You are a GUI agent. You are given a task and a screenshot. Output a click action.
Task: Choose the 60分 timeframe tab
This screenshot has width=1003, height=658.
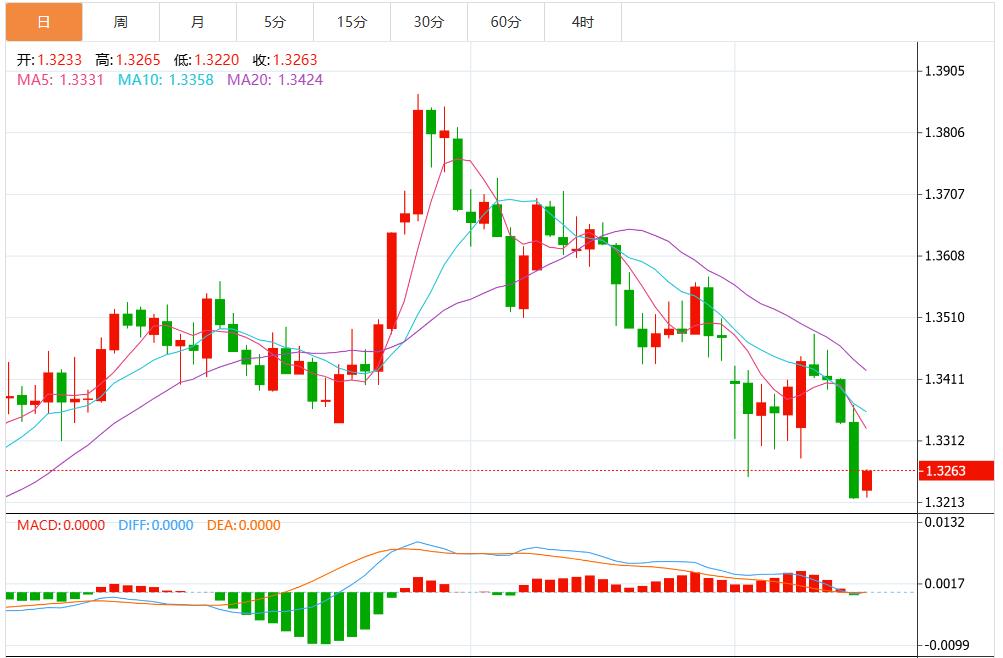[505, 22]
